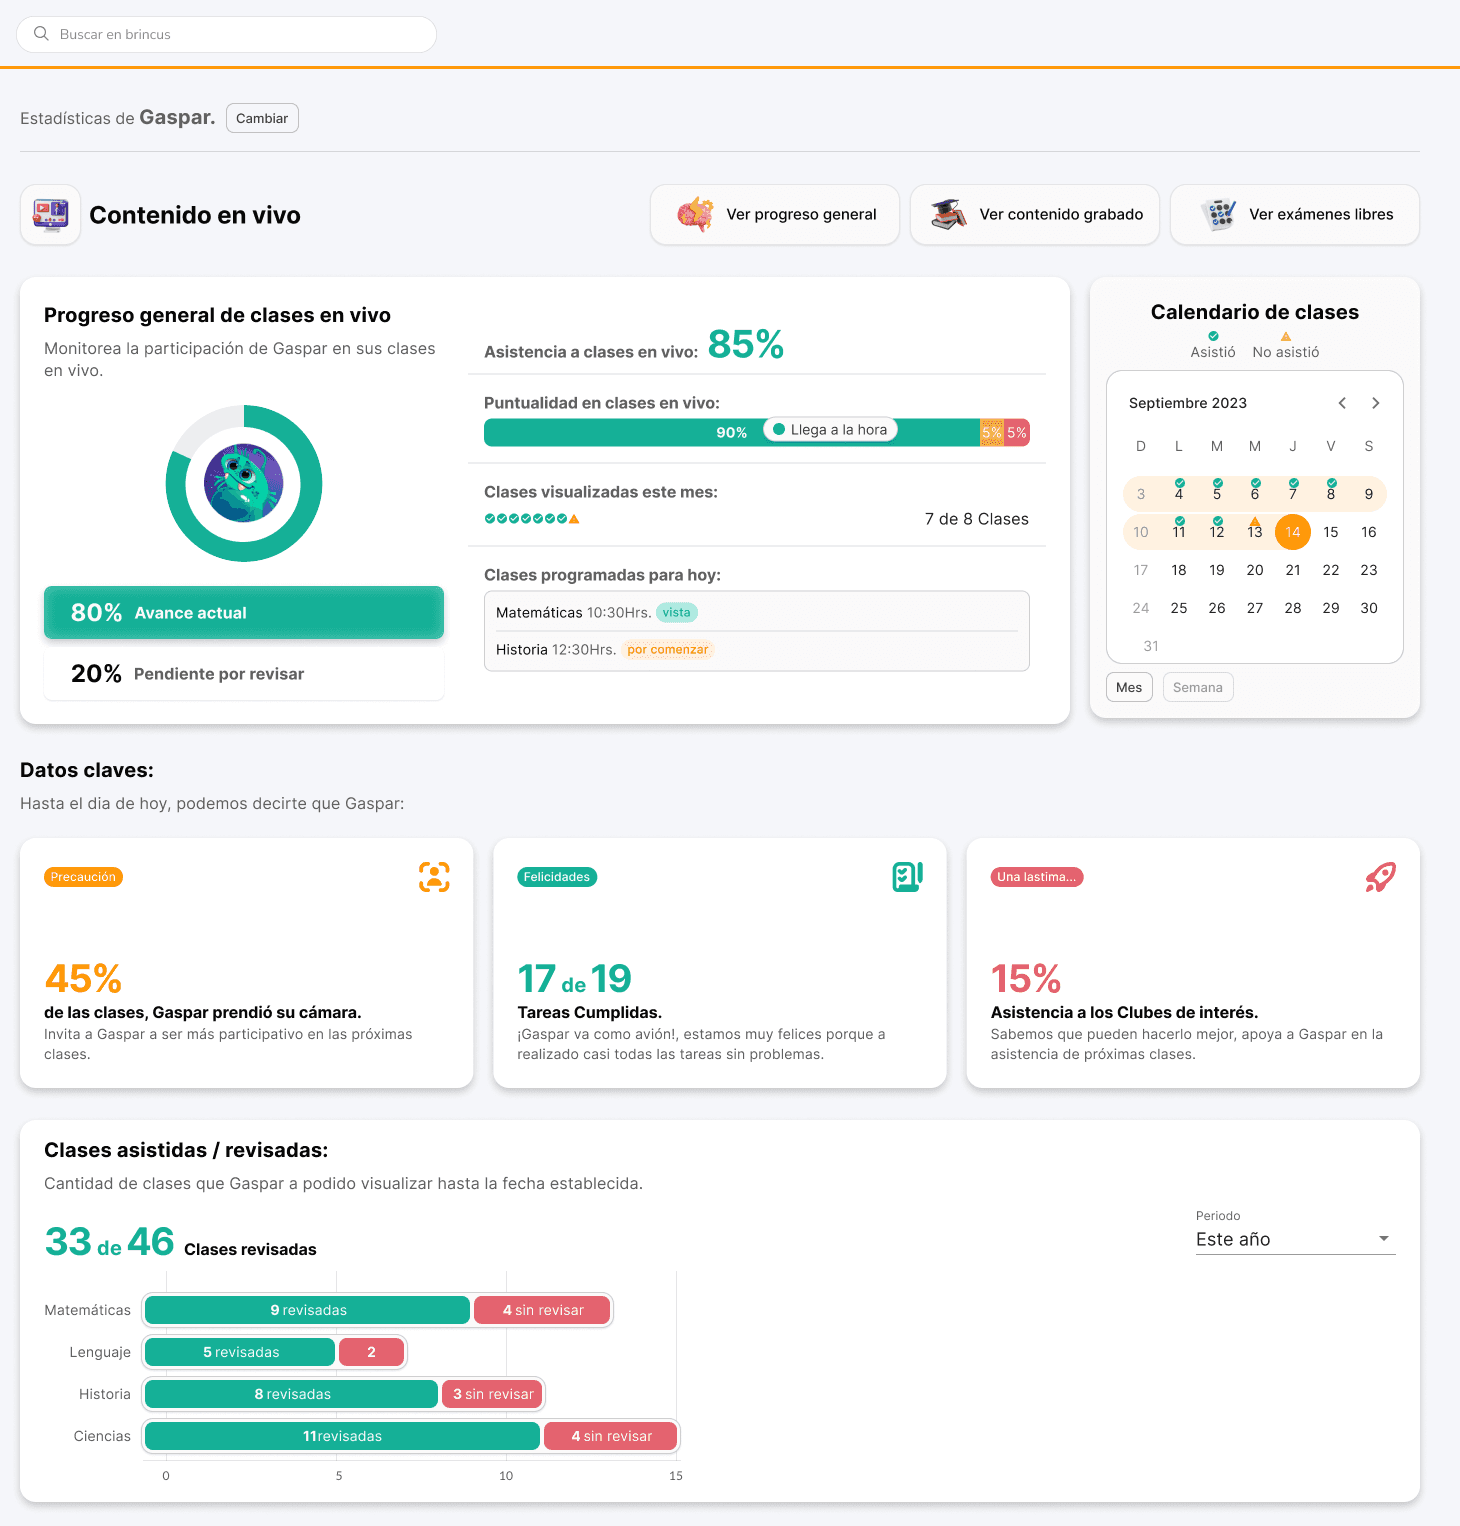This screenshot has height=1526, width=1460.
Task: Click the red 2 bar for Lenguaje
Action: click(371, 1352)
